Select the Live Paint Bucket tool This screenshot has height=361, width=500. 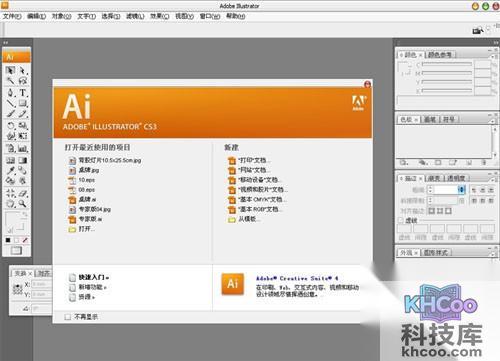coord(10,181)
